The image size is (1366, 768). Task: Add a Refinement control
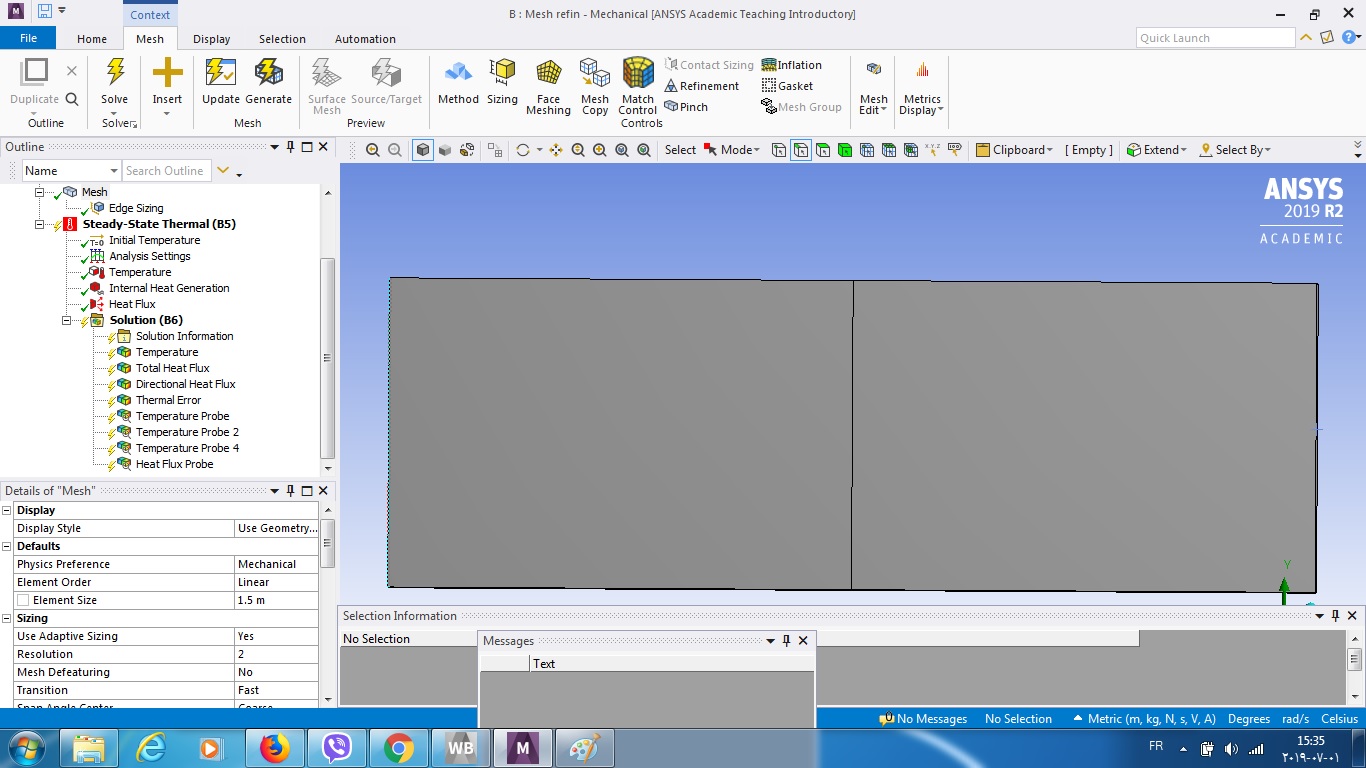[702, 86]
